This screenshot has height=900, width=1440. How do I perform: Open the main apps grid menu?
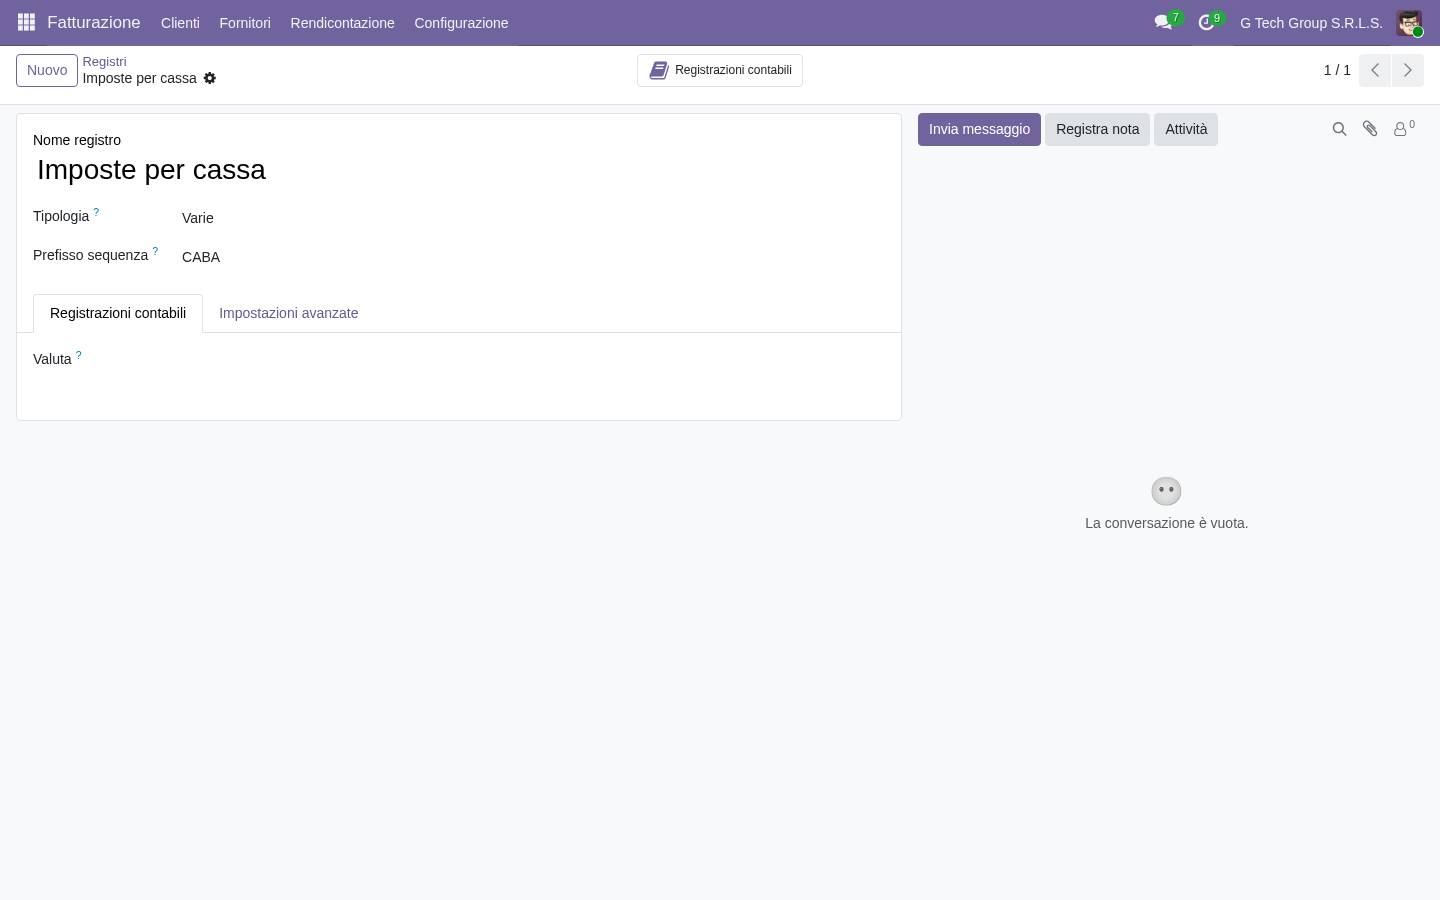[27, 22]
